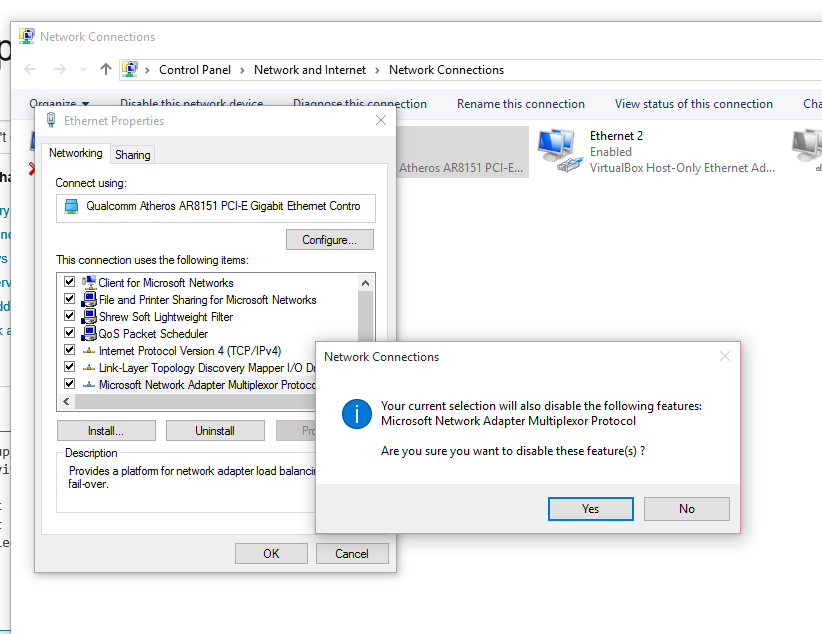This screenshot has height=634, width=822.
Task: Select Multiplexor Protocol item icon
Action: [89, 384]
